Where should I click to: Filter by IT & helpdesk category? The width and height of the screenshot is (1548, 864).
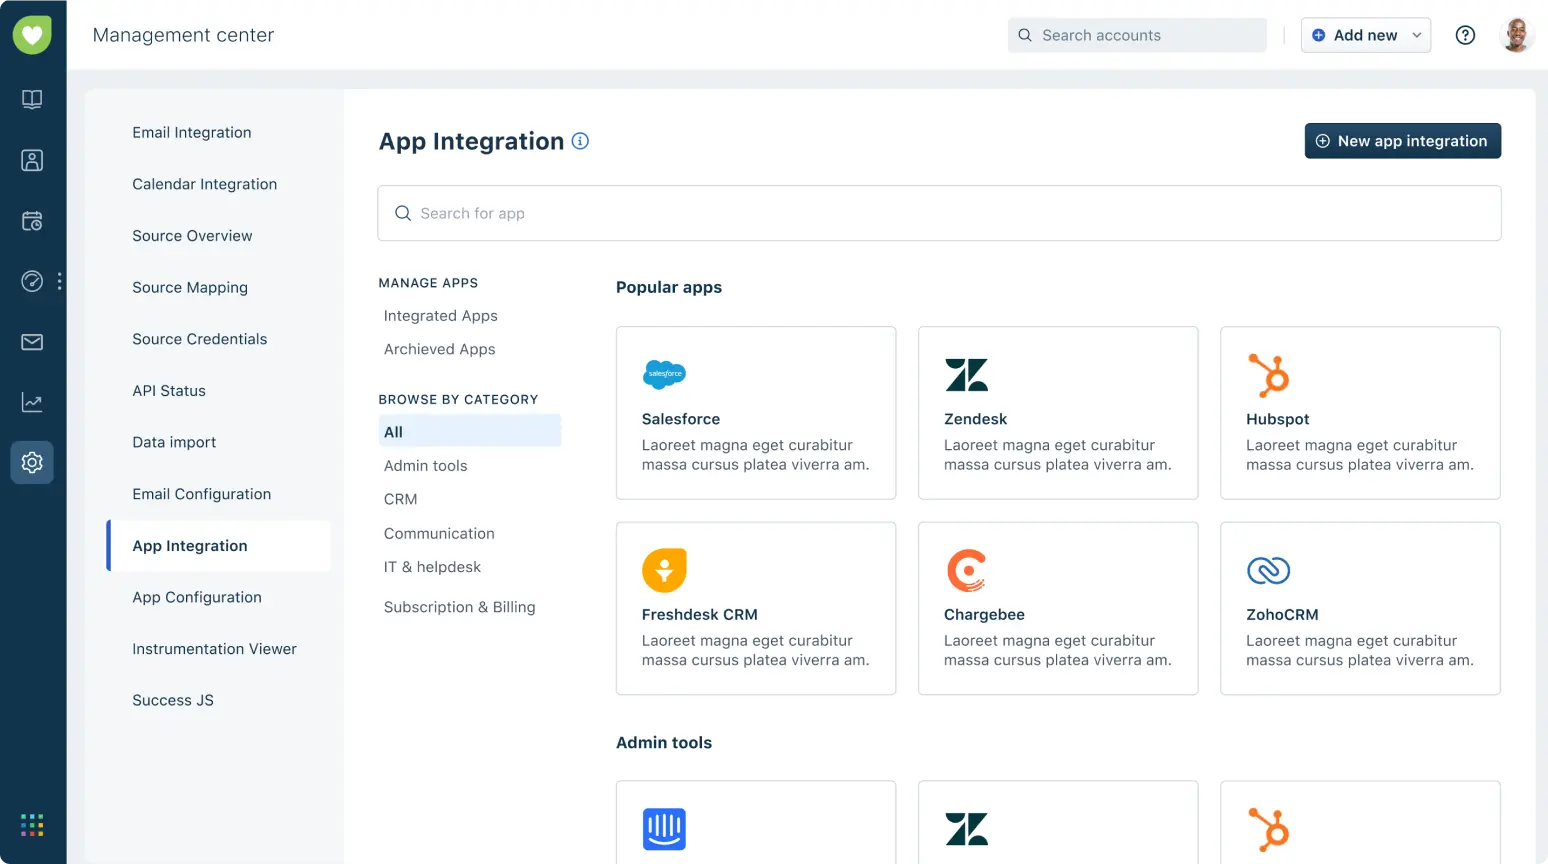(432, 567)
